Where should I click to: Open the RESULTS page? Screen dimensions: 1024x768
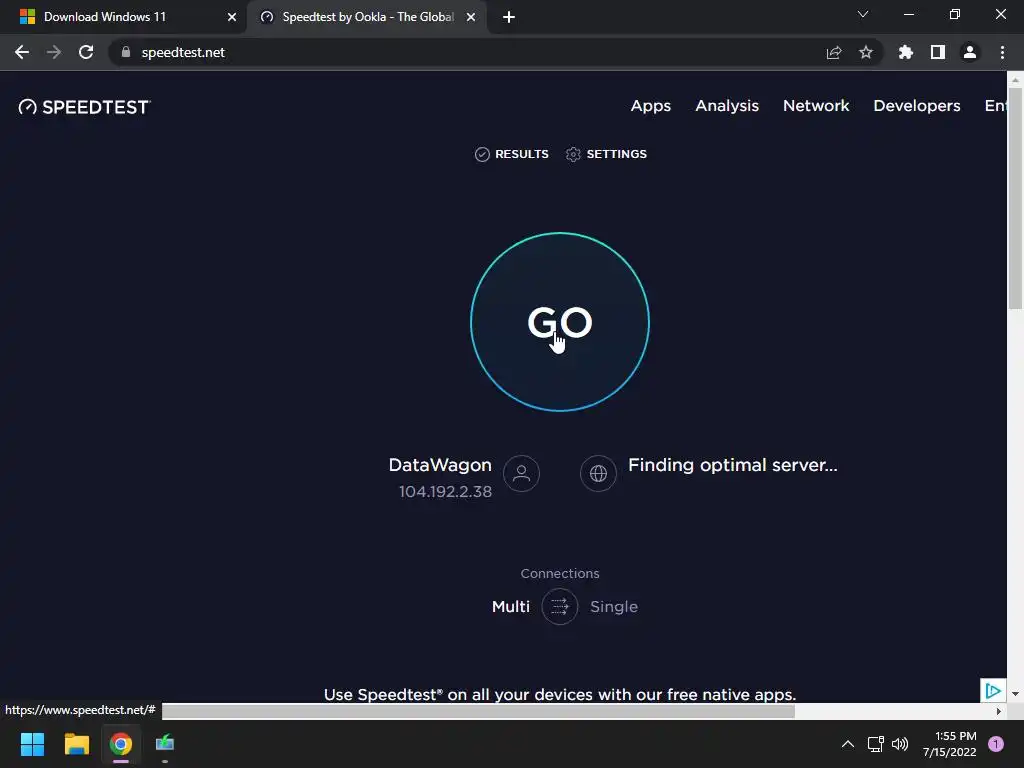click(x=511, y=154)
